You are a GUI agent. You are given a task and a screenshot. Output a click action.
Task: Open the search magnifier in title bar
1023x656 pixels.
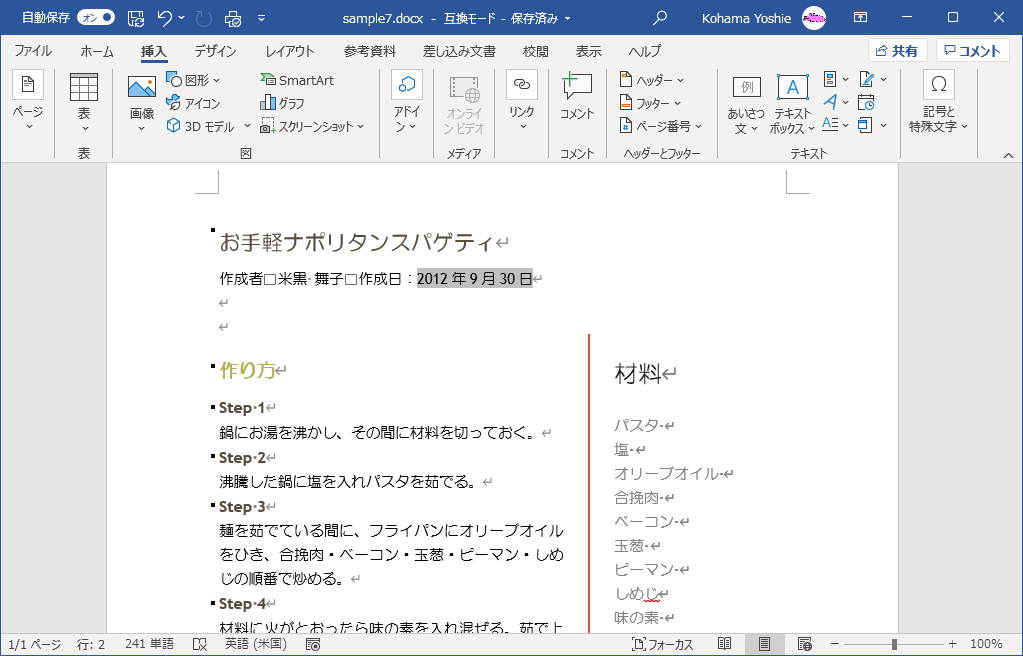click(660, 18)
